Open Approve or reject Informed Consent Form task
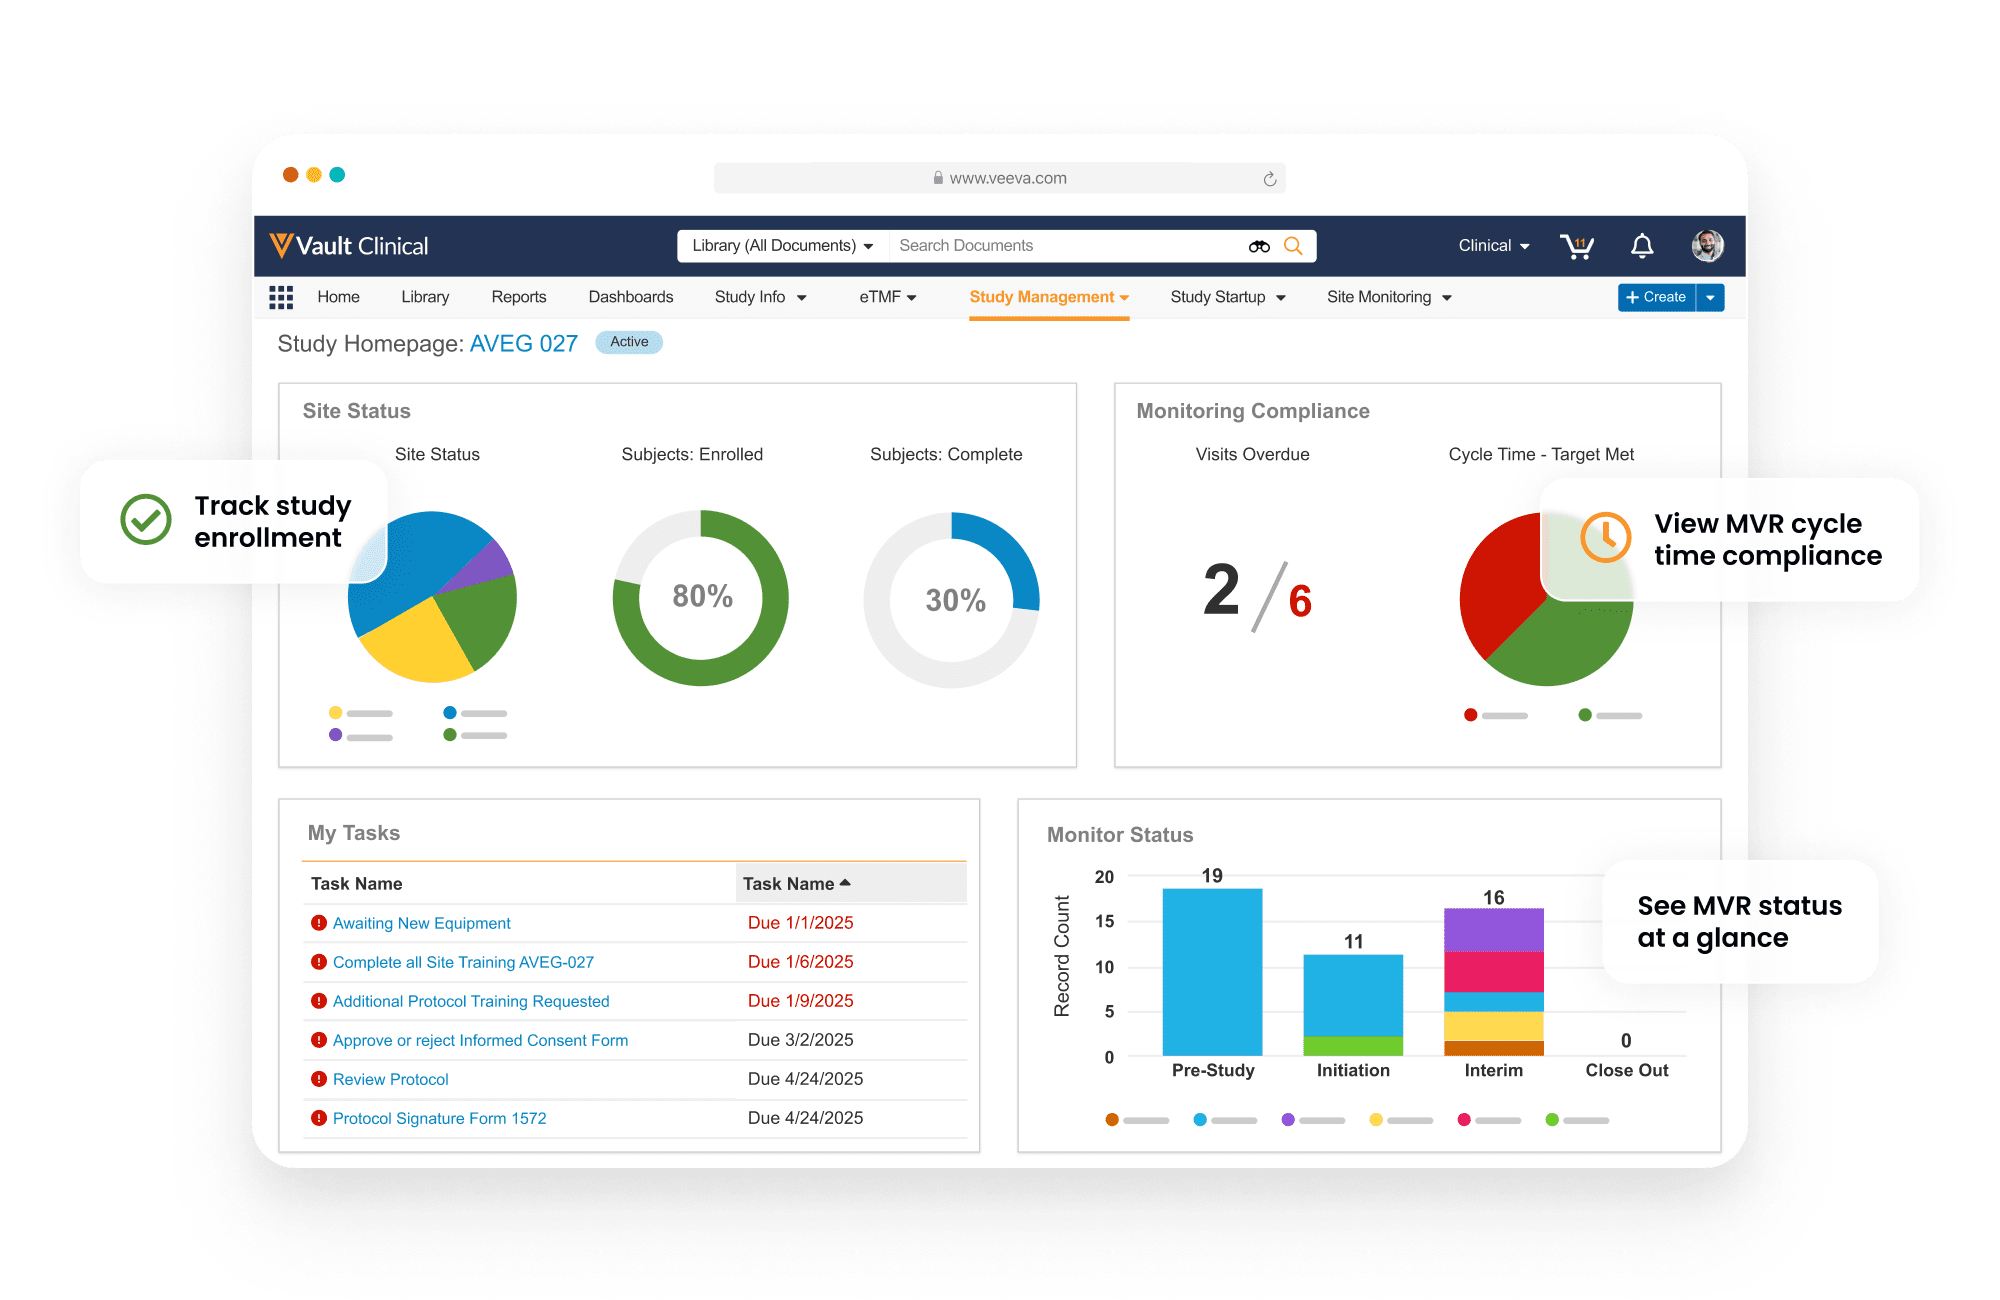This screenshot has height=1300, width=2000. coord(480,1040)
